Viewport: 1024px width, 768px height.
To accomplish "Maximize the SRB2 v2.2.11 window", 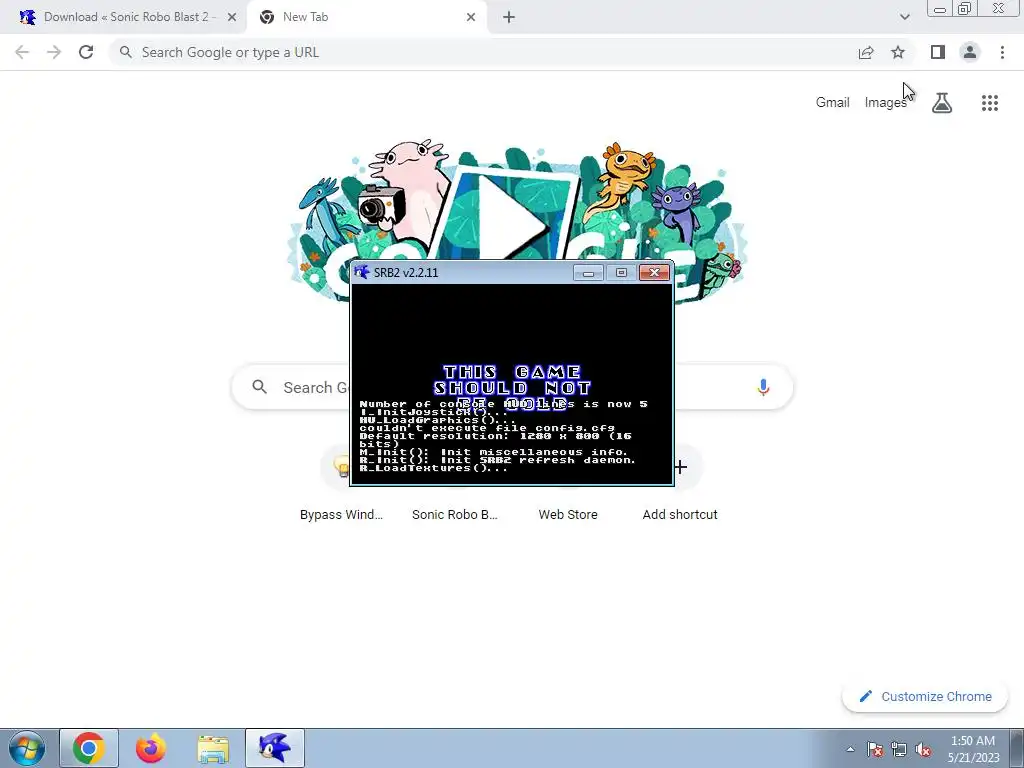I will [621, 272].
